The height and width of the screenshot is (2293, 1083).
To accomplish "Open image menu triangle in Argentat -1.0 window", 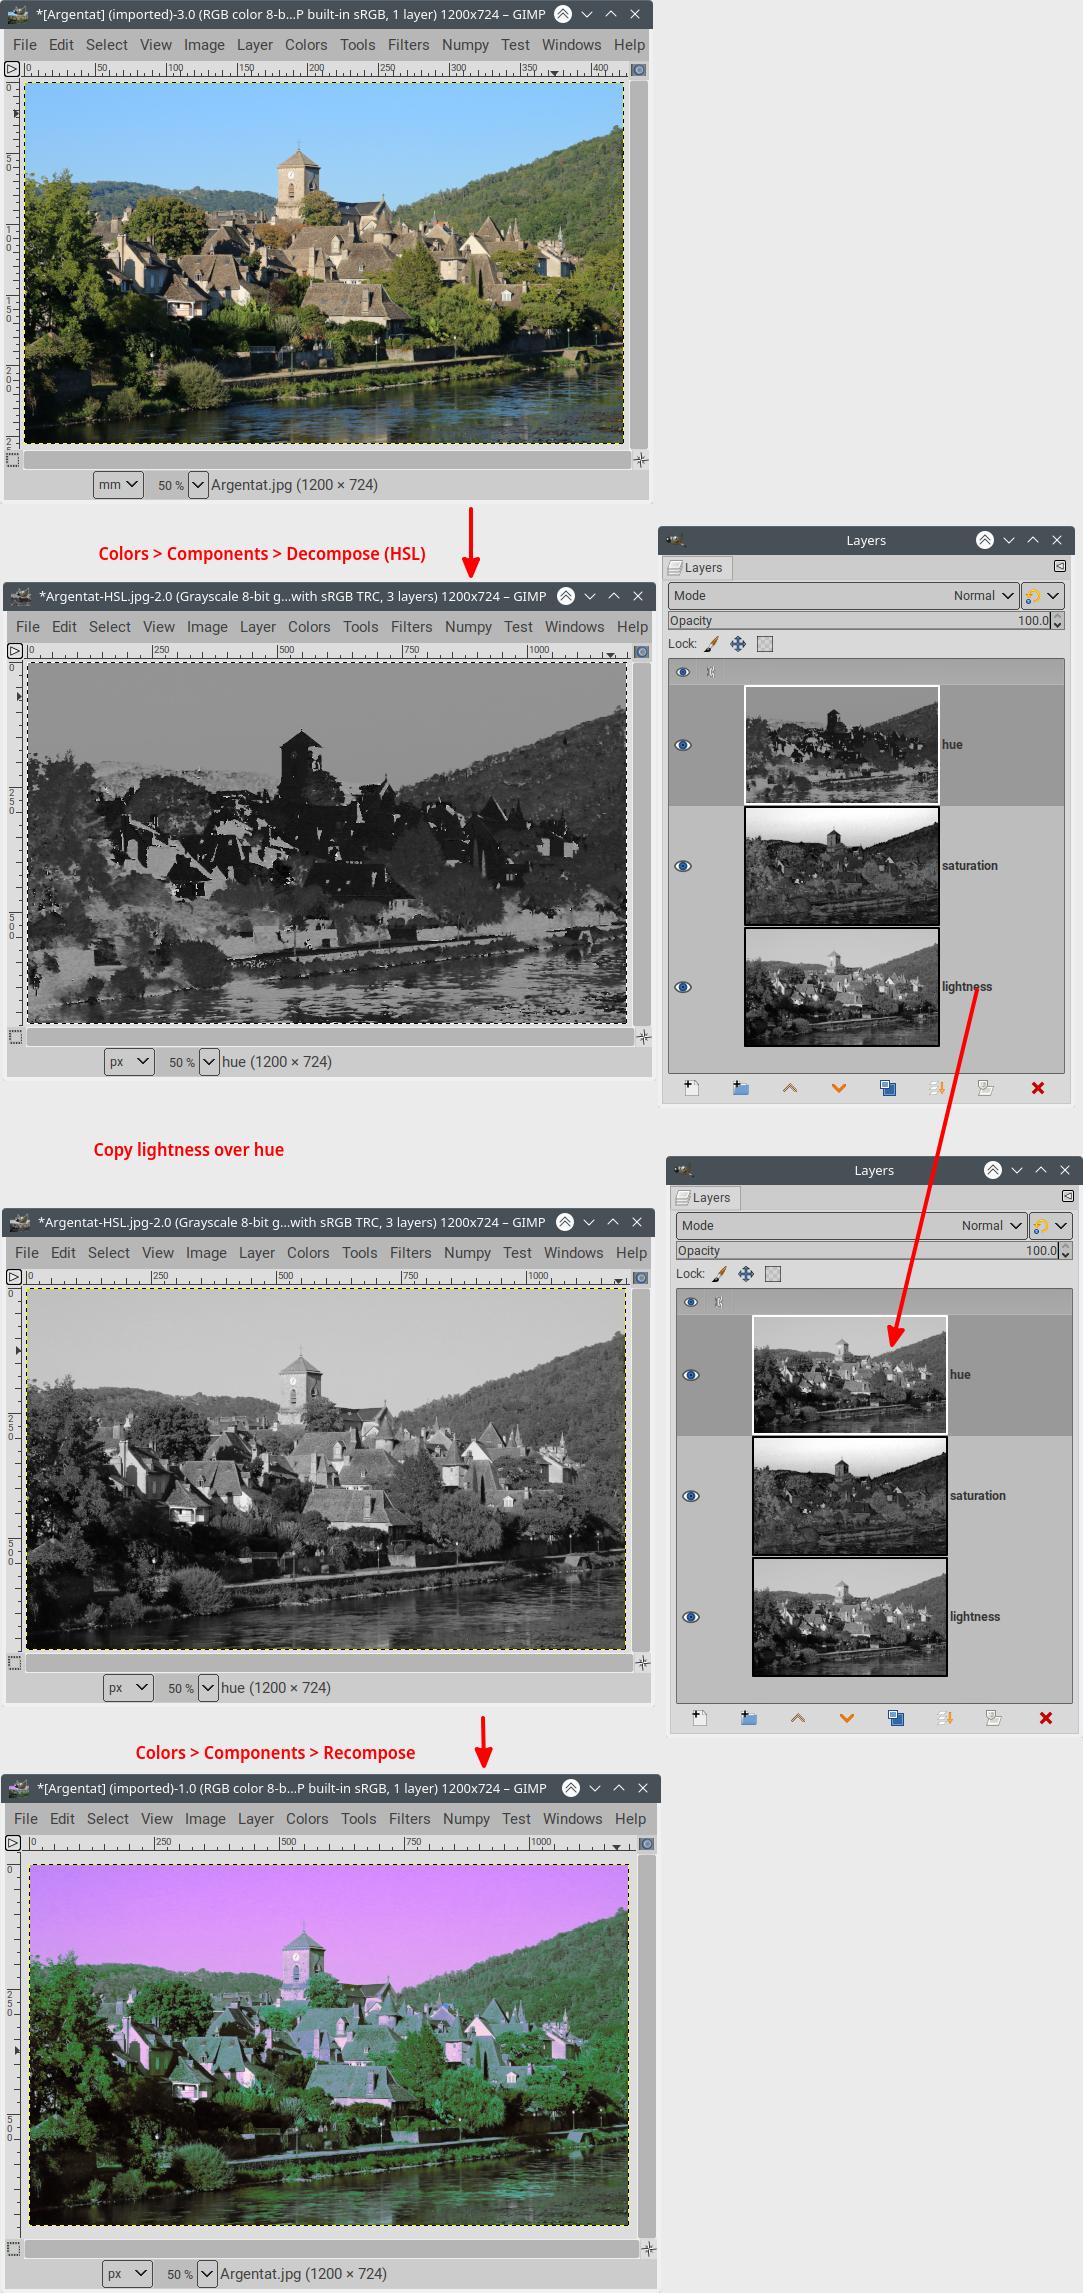I will (13, 1843).
